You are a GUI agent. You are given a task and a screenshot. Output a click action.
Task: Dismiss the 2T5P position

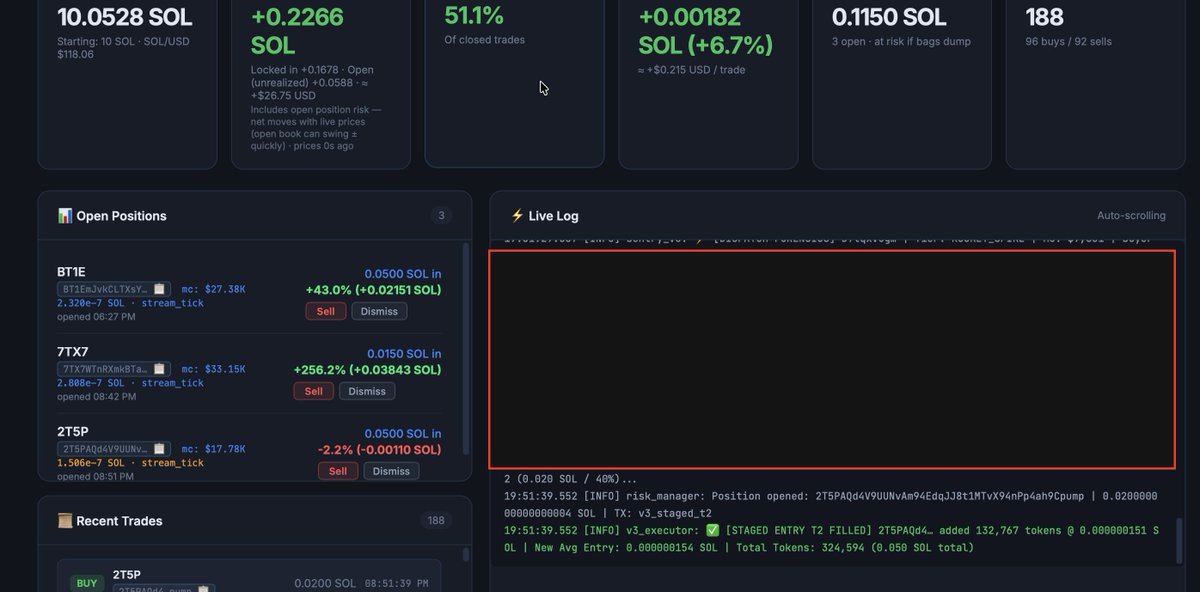[391, 471]
